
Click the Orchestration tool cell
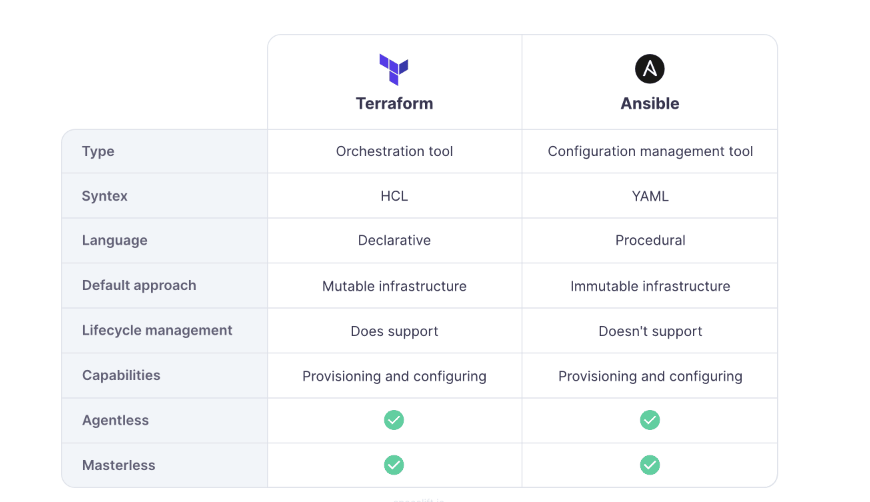394,151
